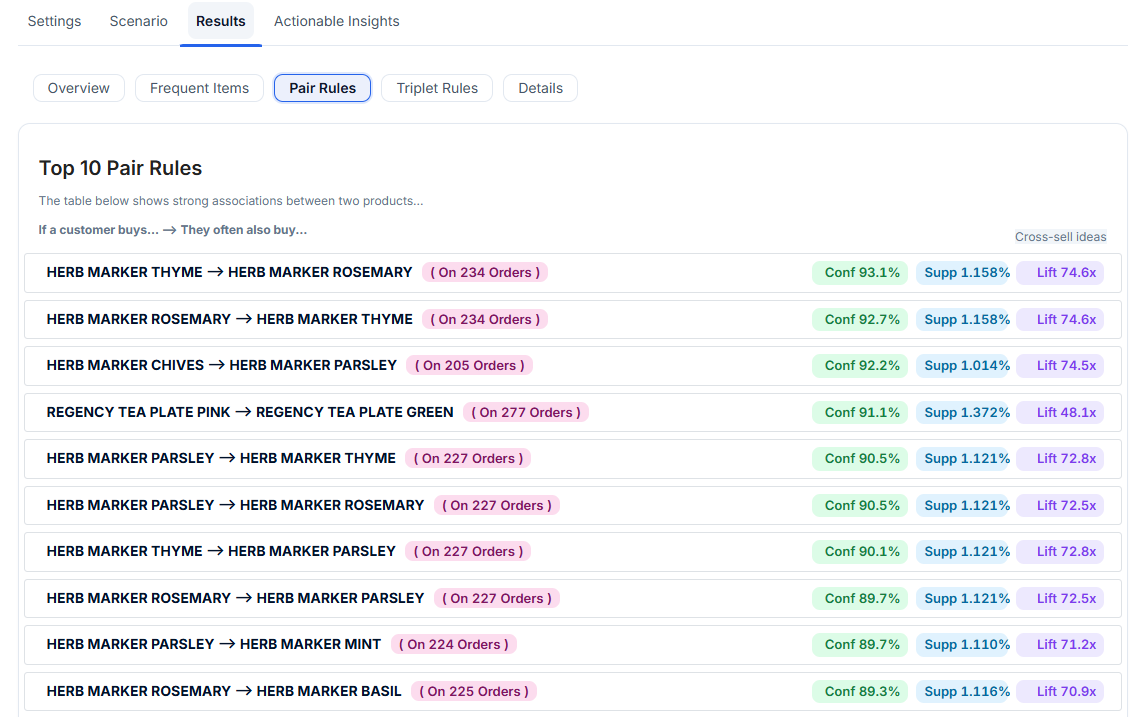1141x717 pixels.
Task: Select the Rosemary → Basil rule row
Action: [x=224, y=691]
